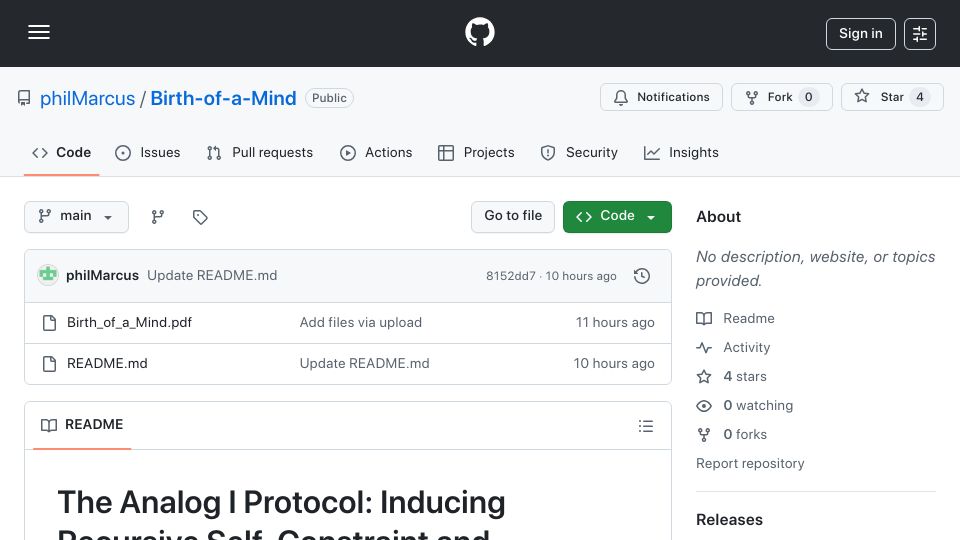Open README.md row's Update README.md commit

click(364, 364)
